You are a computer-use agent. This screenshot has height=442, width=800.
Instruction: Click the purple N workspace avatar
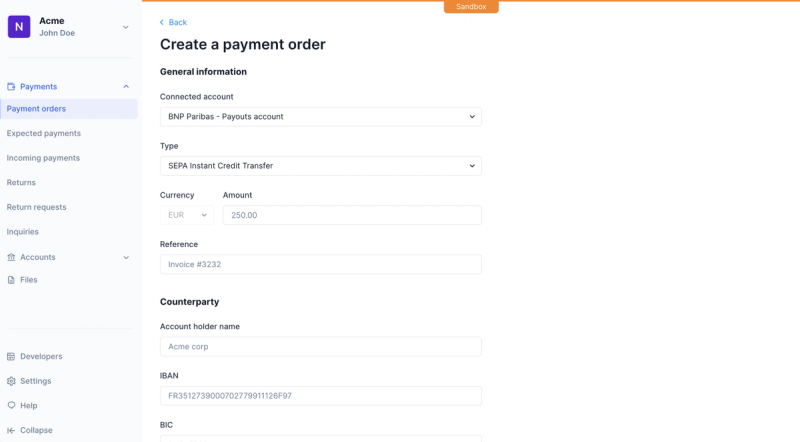tap(19, 27)
